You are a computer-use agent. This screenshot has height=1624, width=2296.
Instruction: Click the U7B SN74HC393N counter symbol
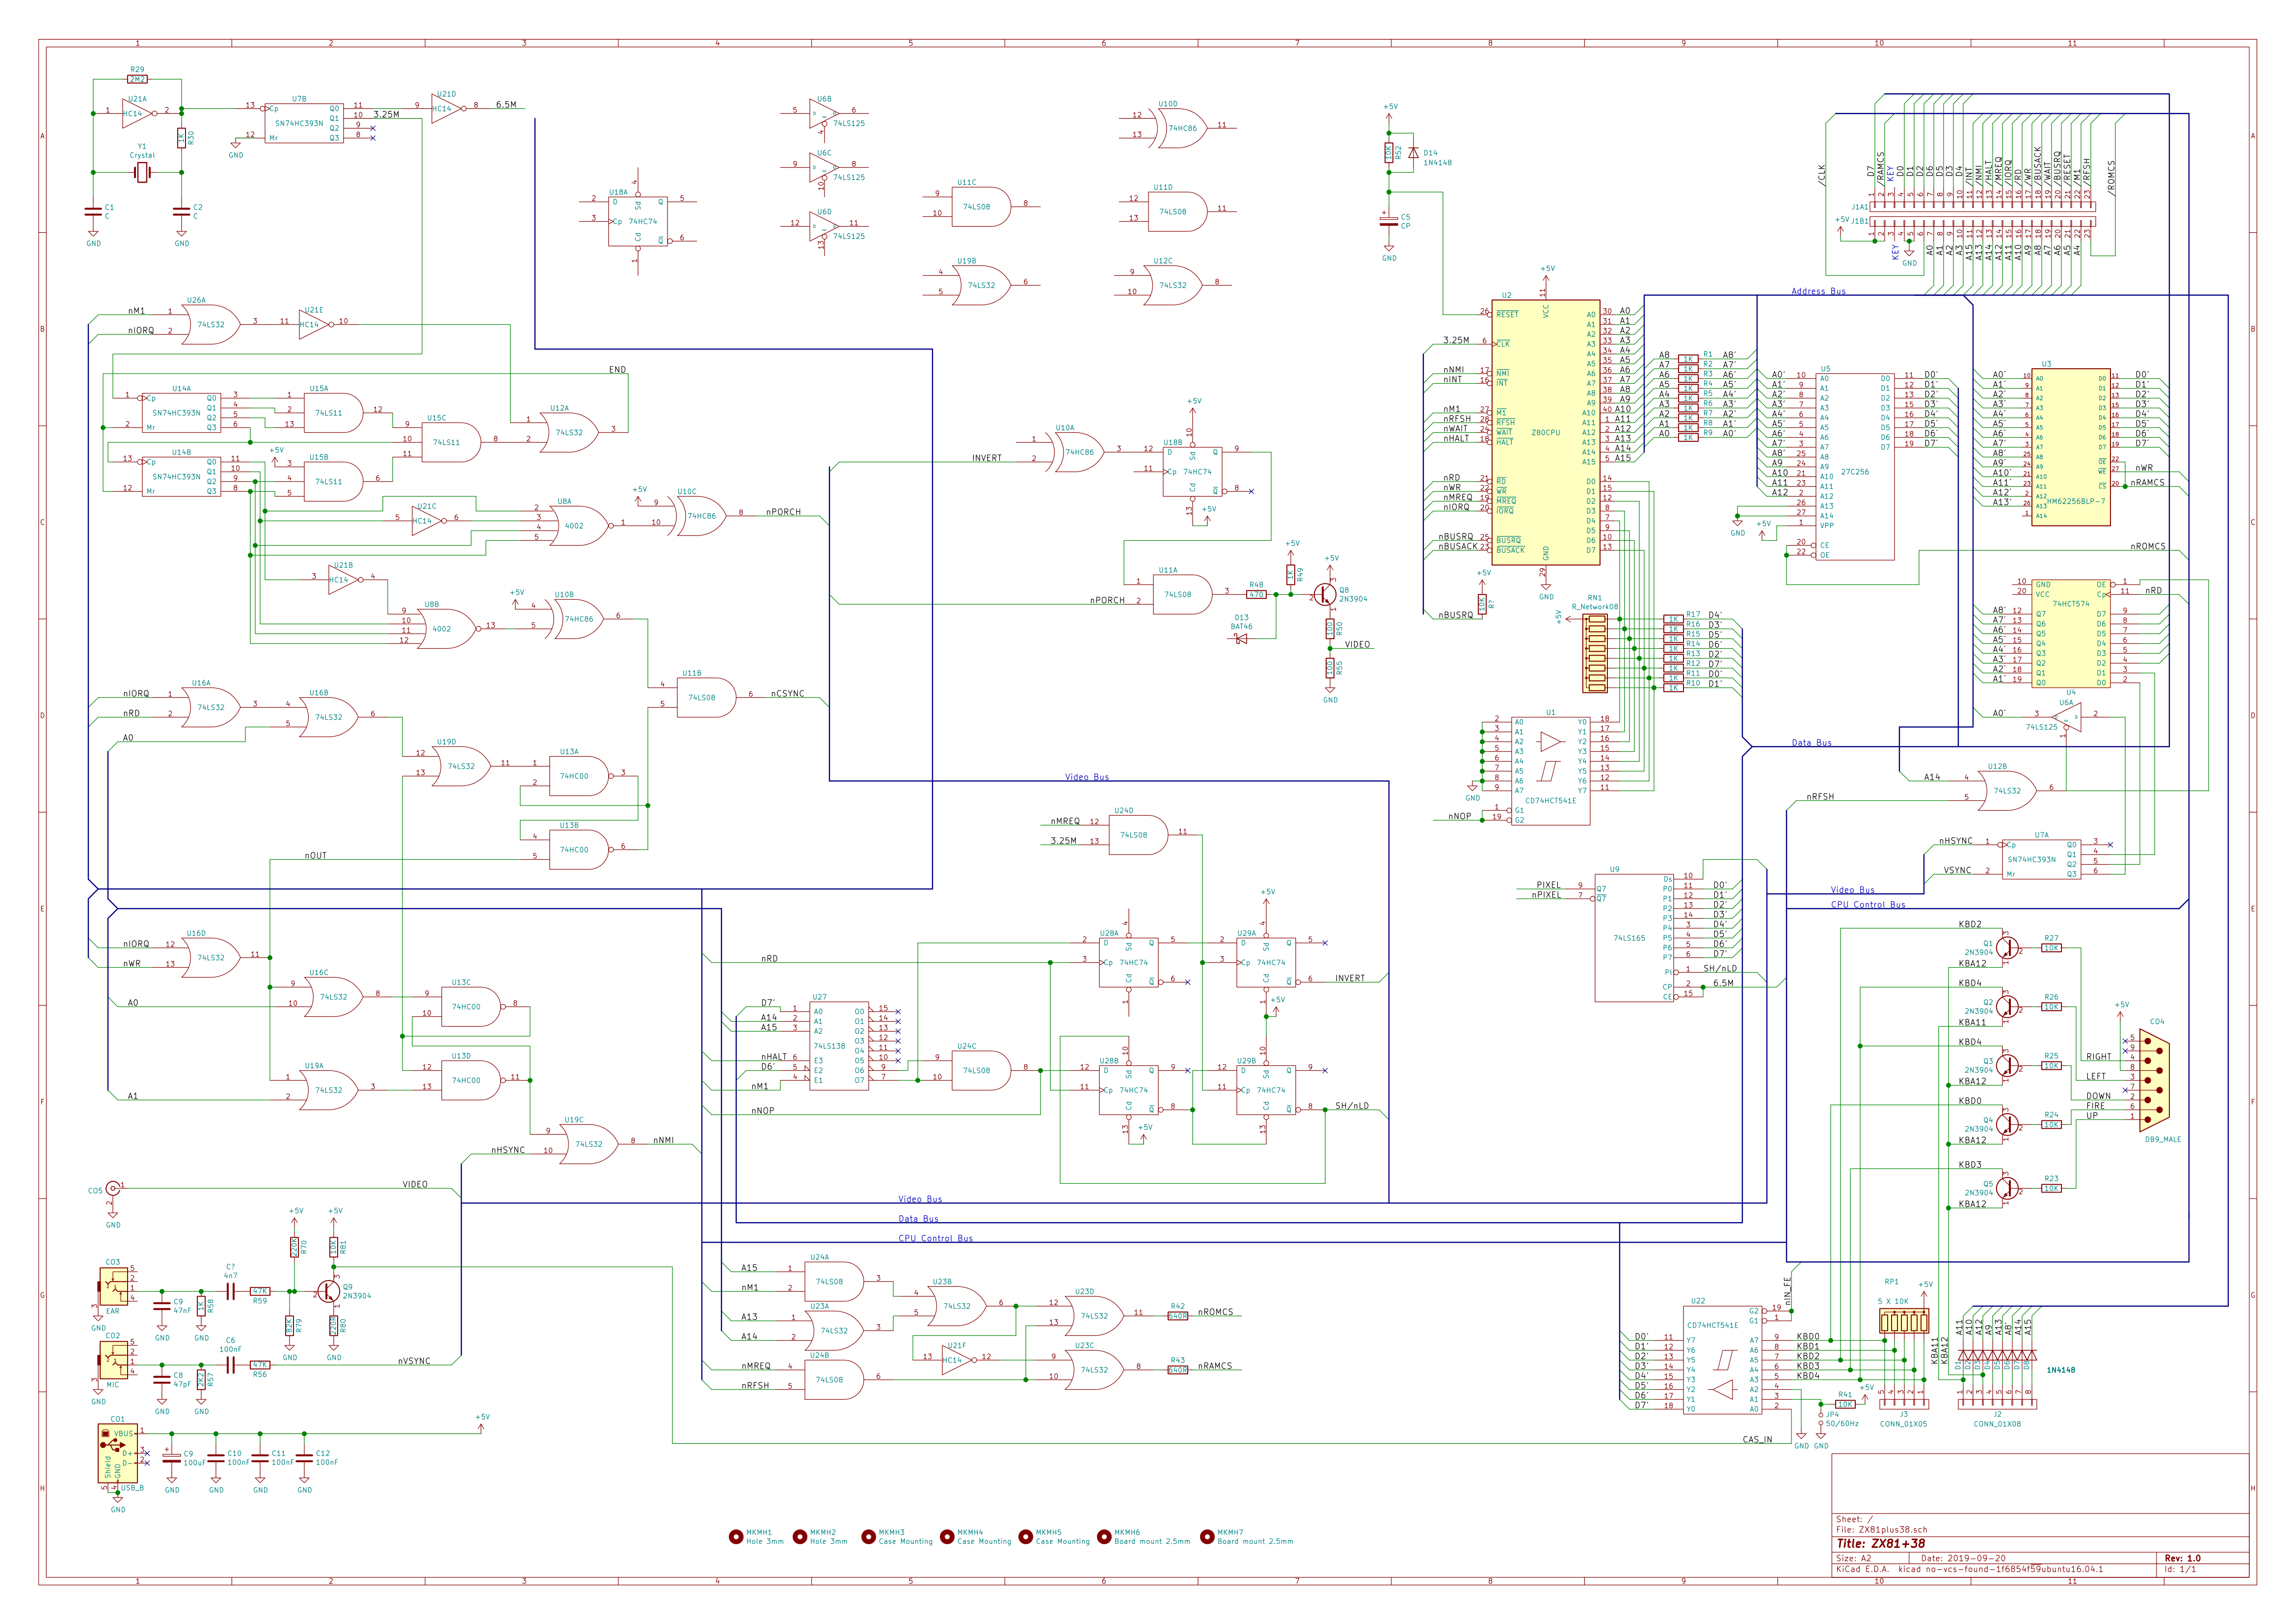point(304,123)
